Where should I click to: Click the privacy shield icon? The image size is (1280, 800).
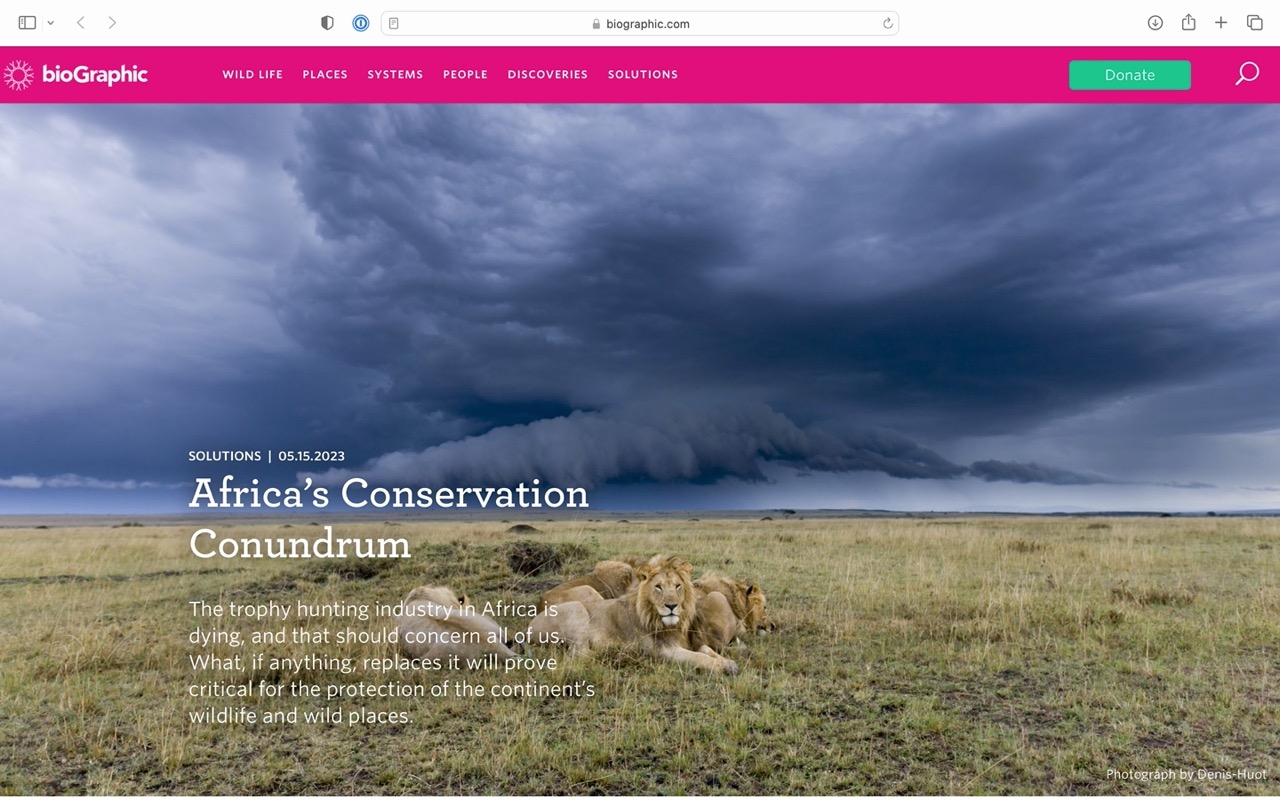(327, 23)
